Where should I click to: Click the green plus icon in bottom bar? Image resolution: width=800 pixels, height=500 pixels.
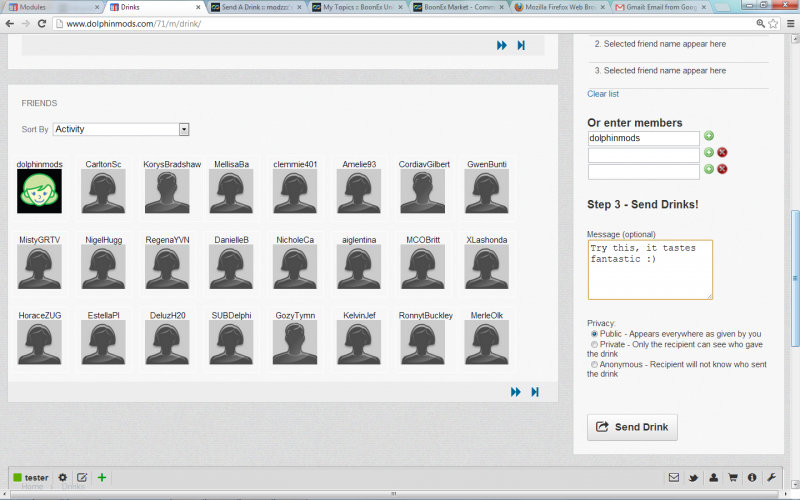[102, 478]
